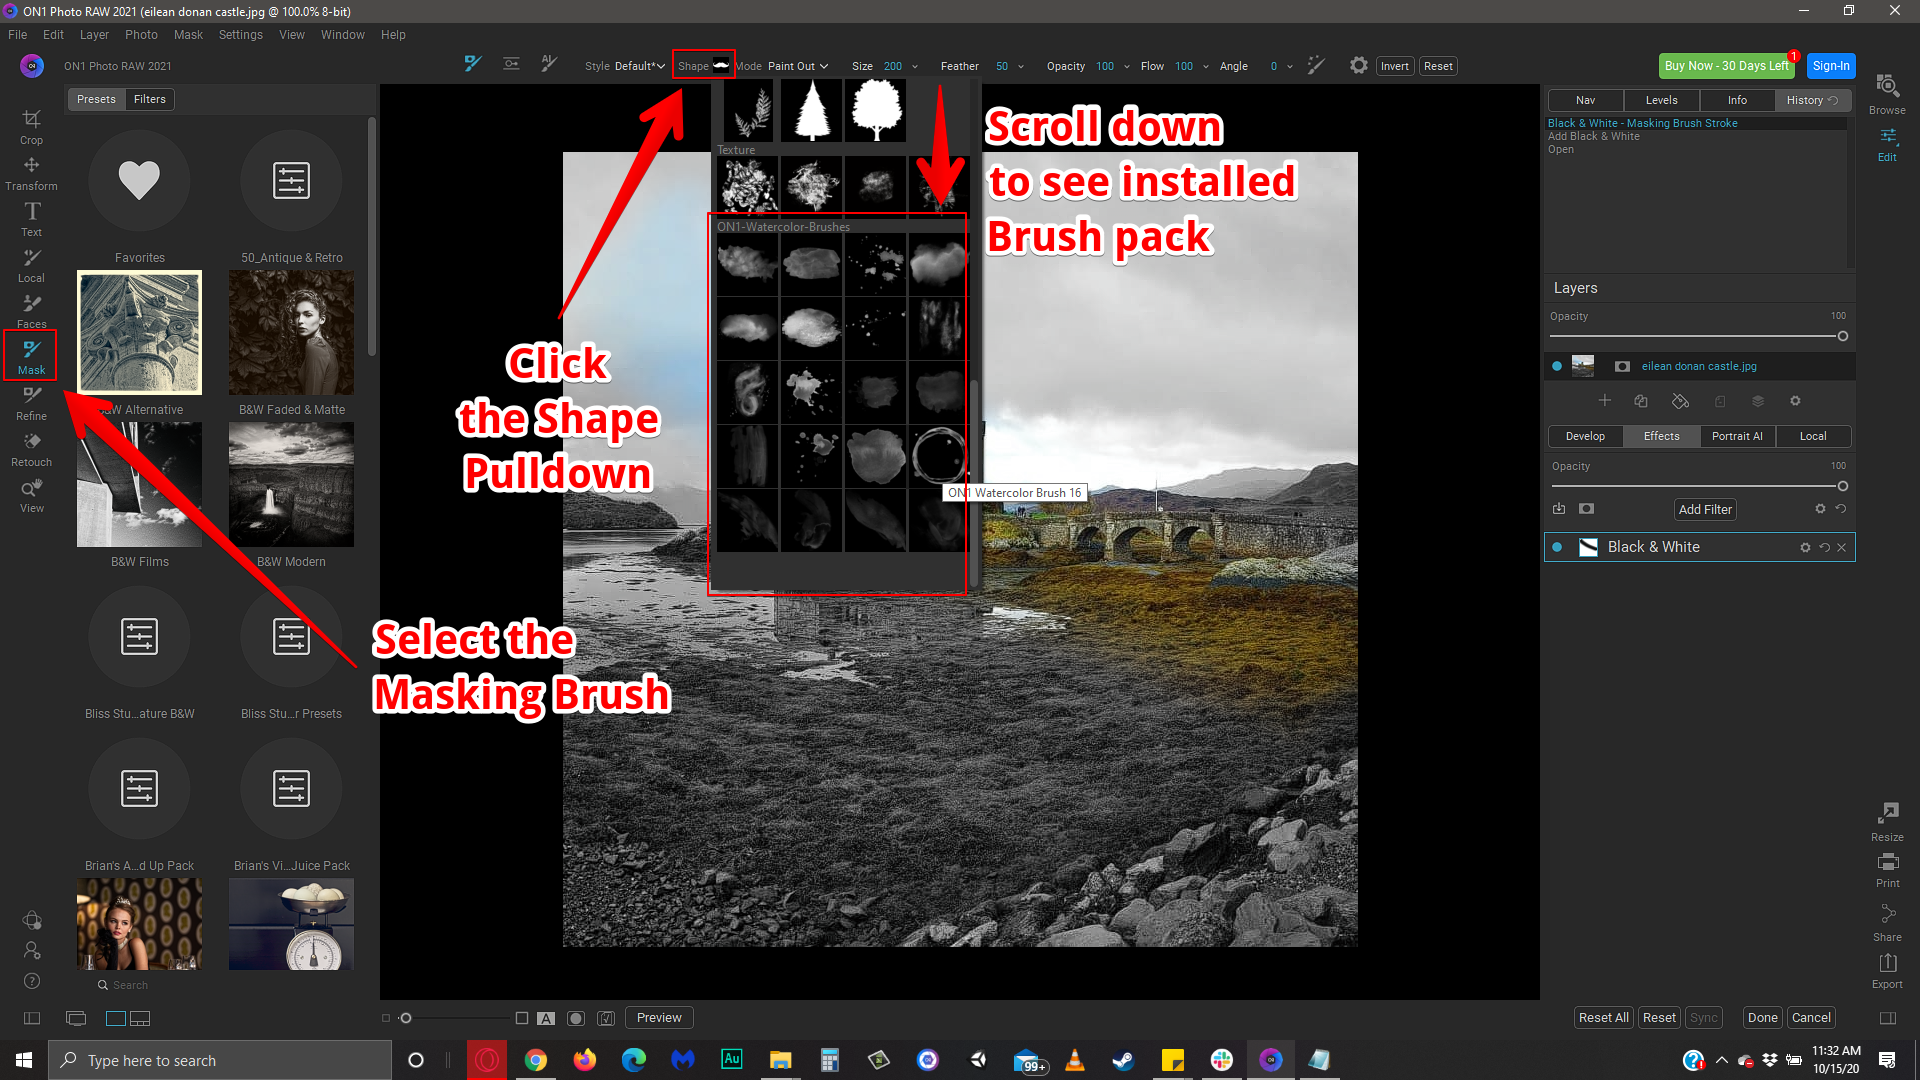This screenshot has height=1080, width=1920.
Task: Toggle show mask circle icon below canvas
Action: [576, 1018]
